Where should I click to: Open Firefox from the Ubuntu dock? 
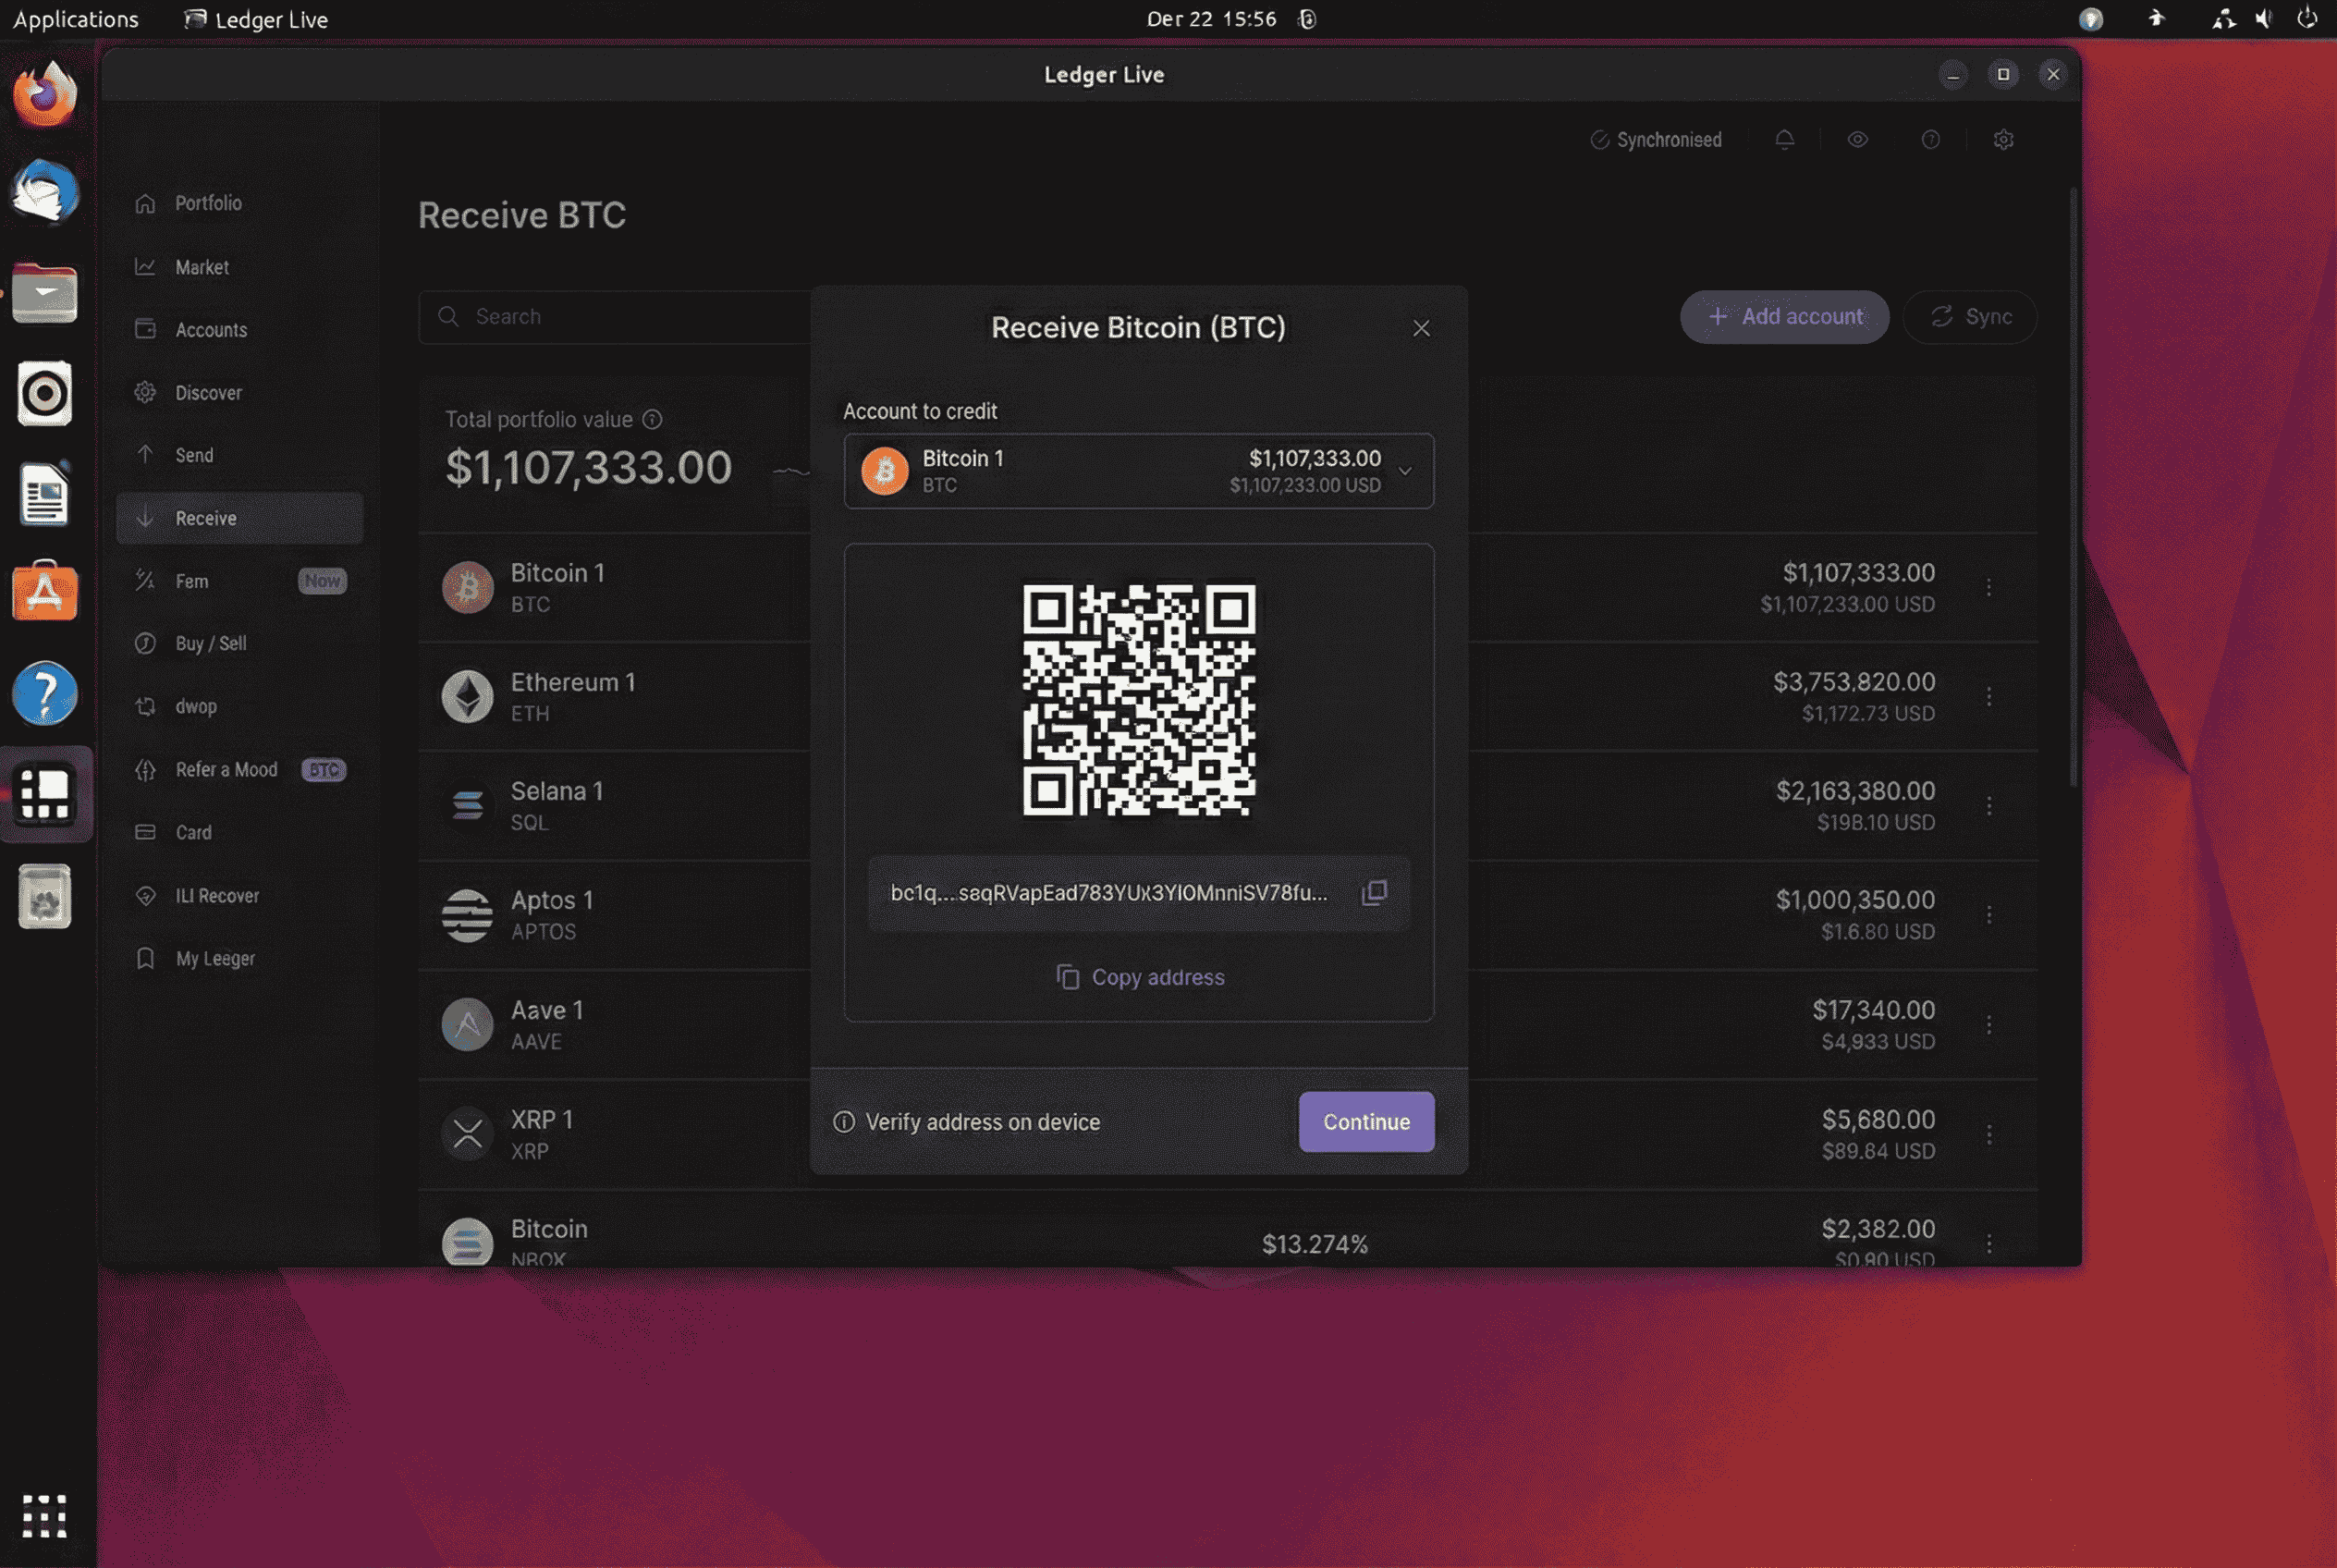44,94
